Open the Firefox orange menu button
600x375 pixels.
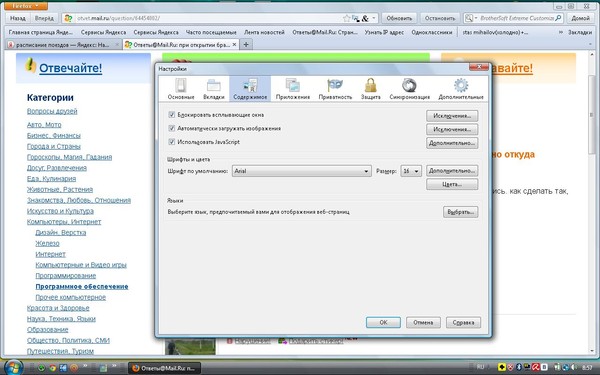pyautogui.click(x=26, y=6)
